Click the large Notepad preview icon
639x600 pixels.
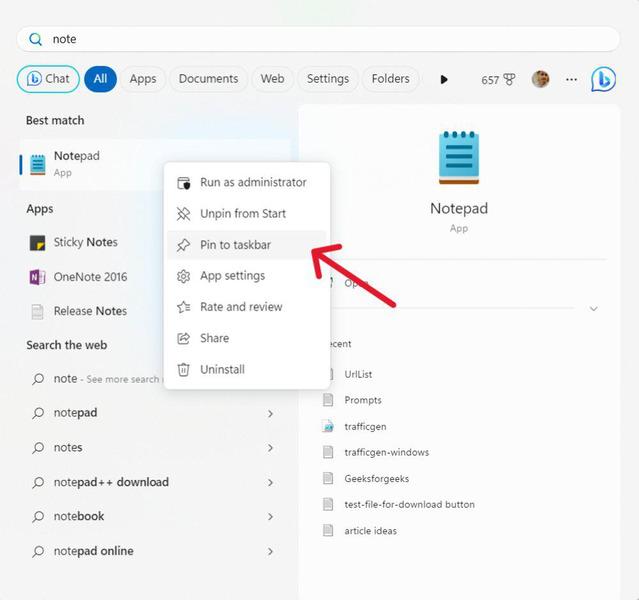click(x=459, y=157)
